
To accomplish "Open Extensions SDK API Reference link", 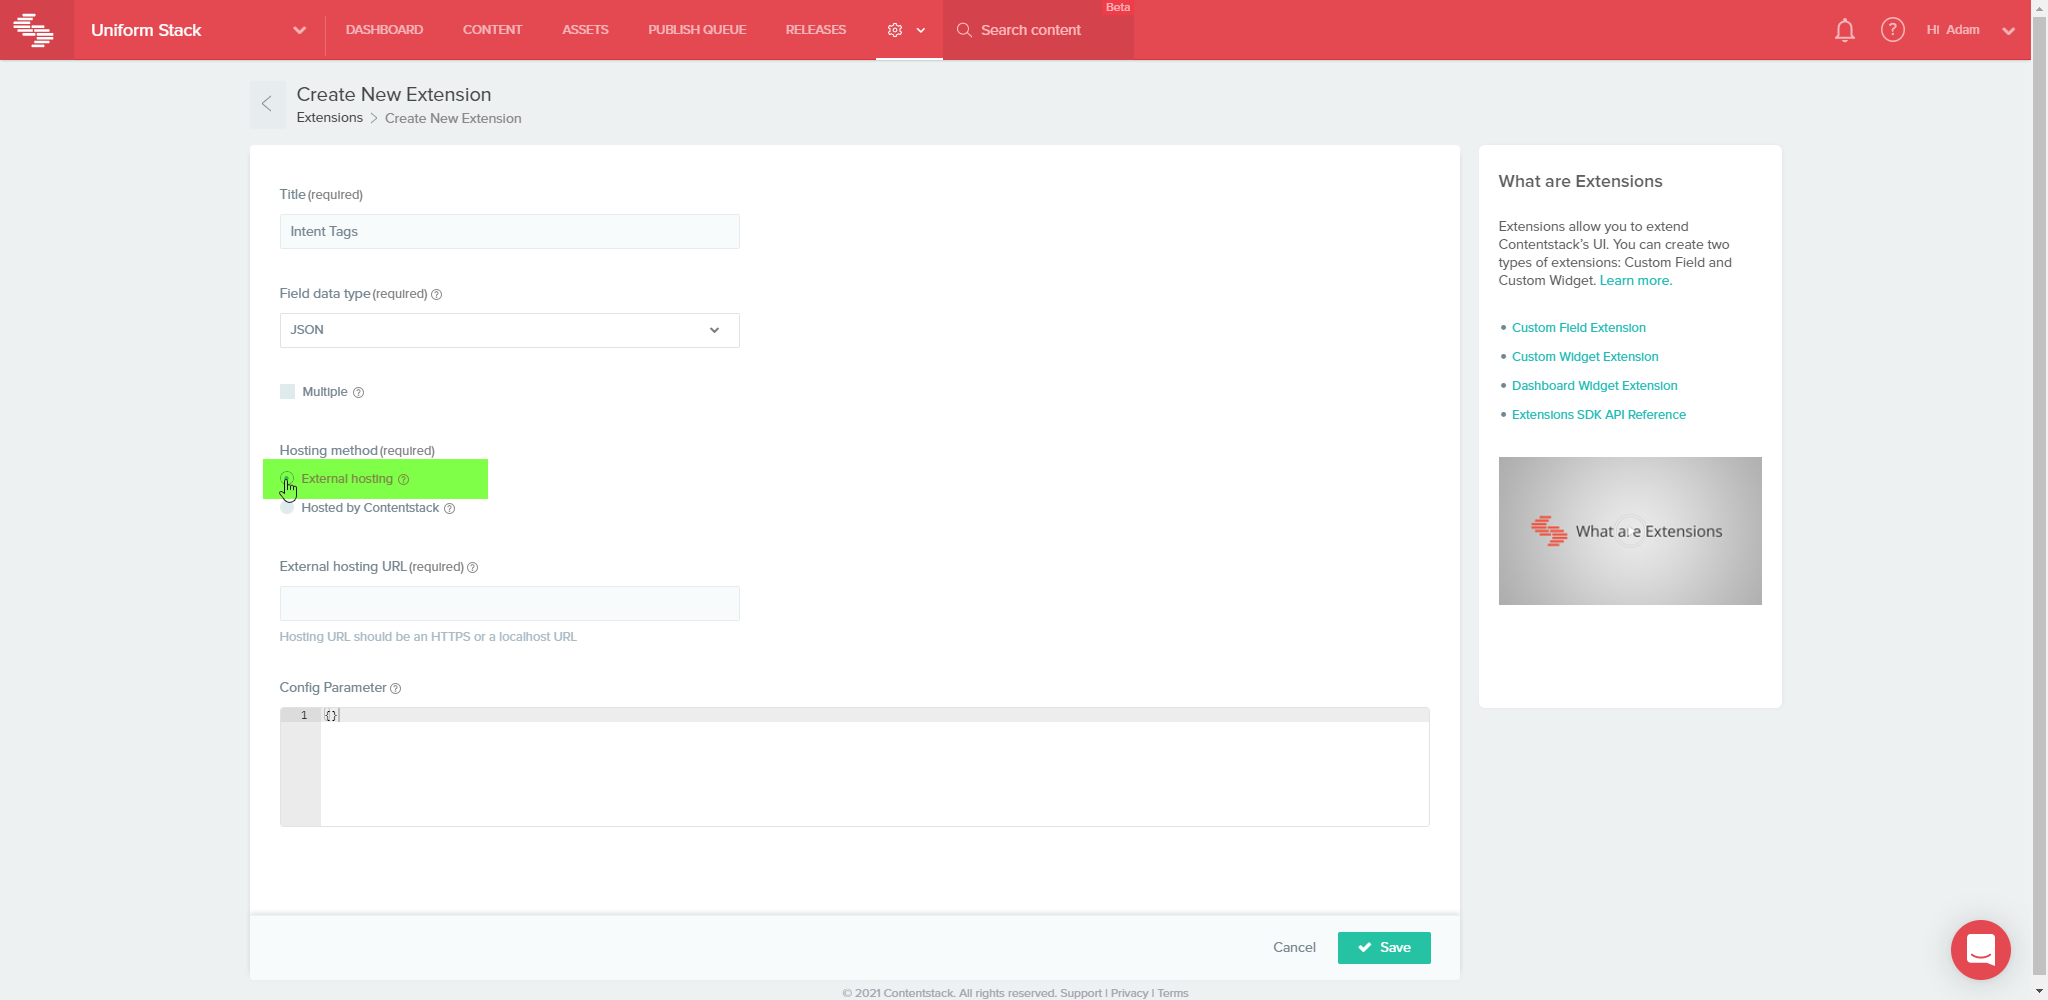I will pyautogui.click(x=1599, y=415).
